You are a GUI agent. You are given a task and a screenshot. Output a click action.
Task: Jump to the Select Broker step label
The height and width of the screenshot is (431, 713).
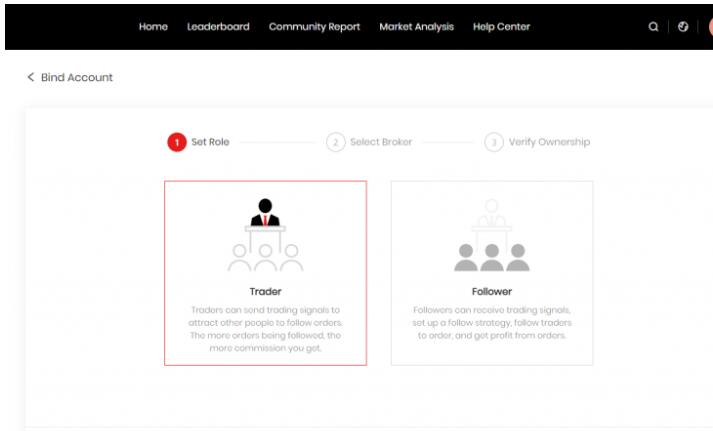pos(381,142)
